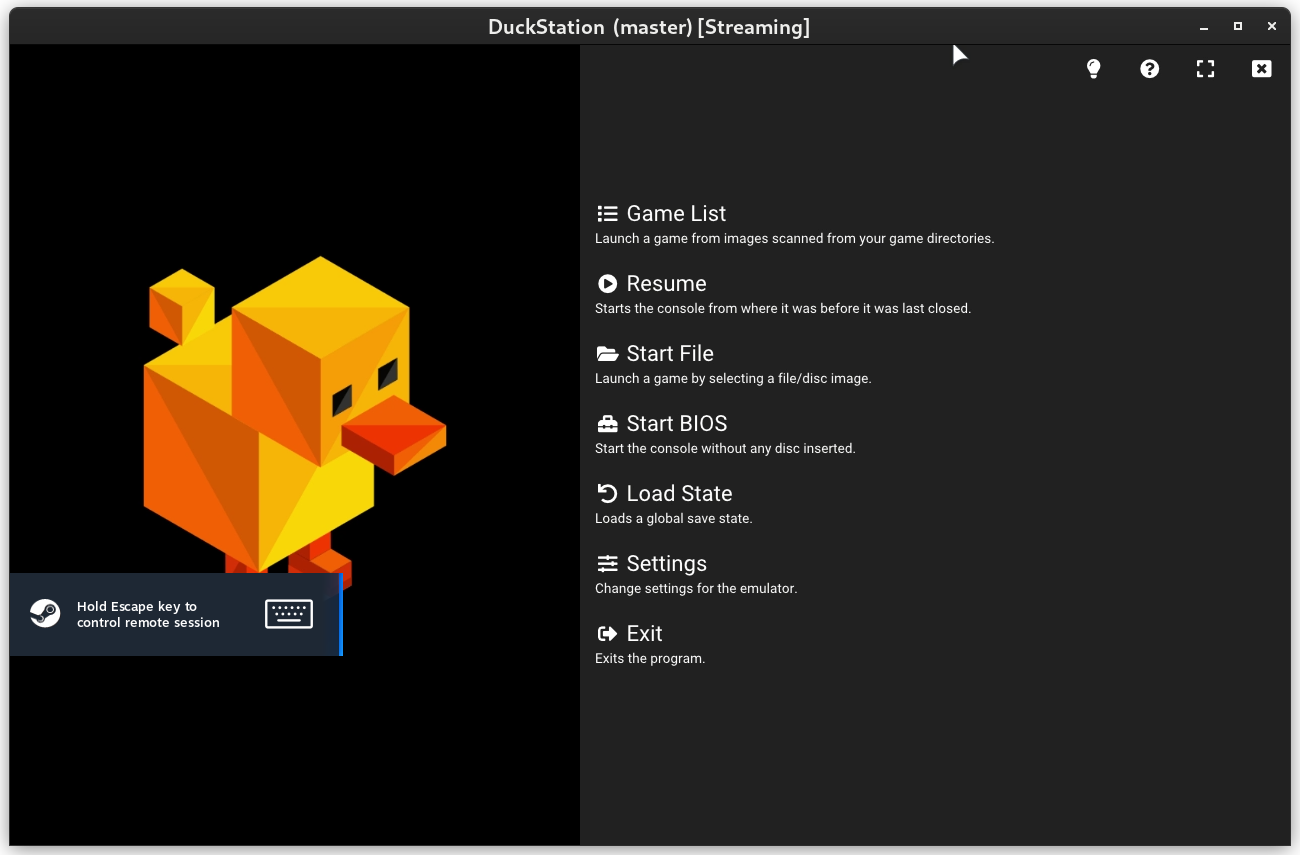Click the Steam keyboard icon in the overlay

pos(289,612)
